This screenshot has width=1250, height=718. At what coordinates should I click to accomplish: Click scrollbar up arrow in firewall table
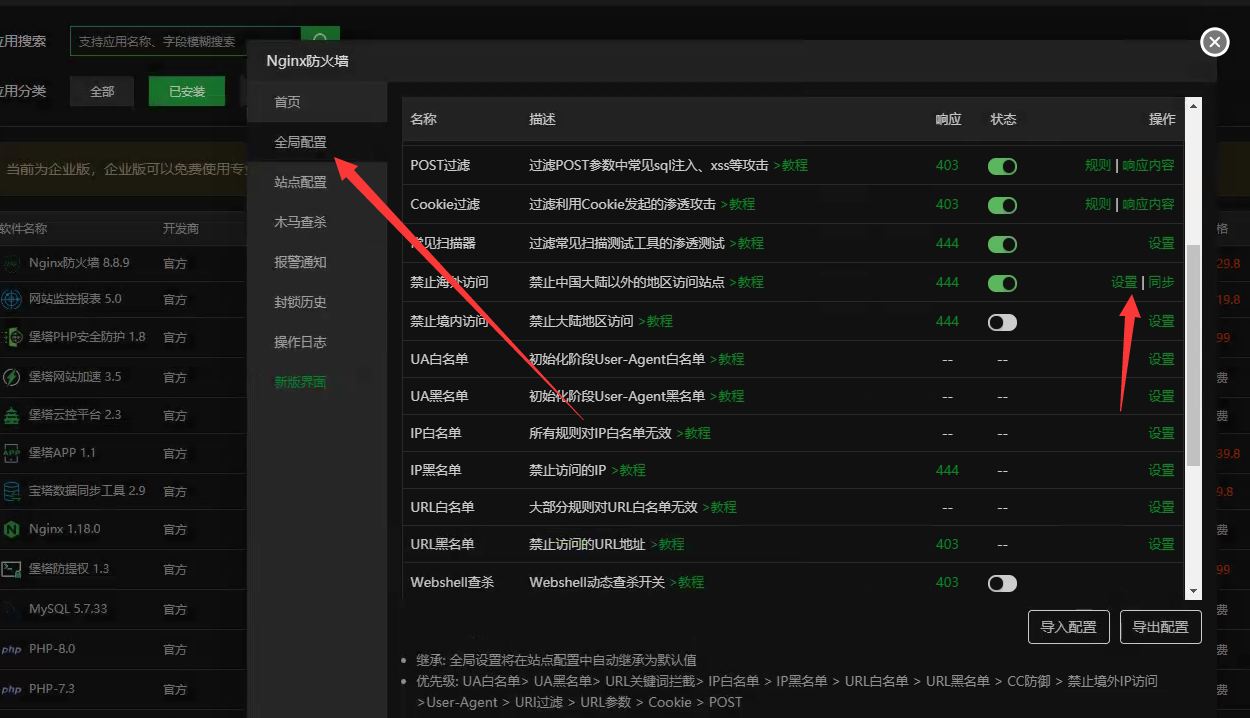(1192, 104)
